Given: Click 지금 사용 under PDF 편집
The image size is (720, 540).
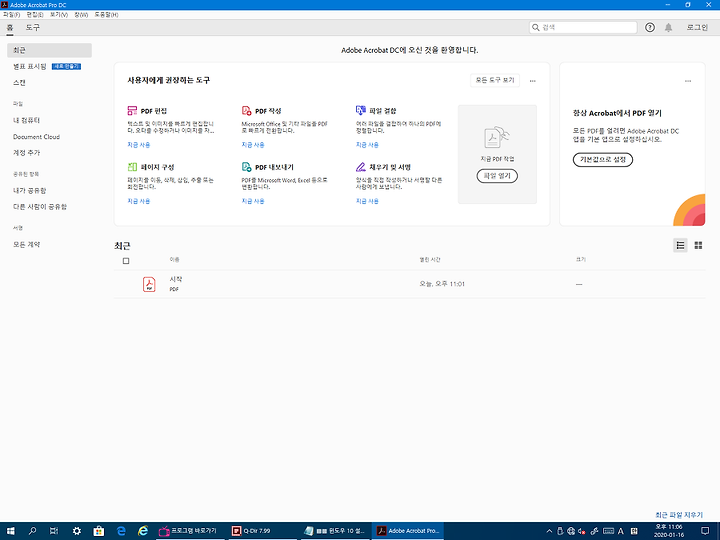Looking at the screenshot, I should [139, 145].
